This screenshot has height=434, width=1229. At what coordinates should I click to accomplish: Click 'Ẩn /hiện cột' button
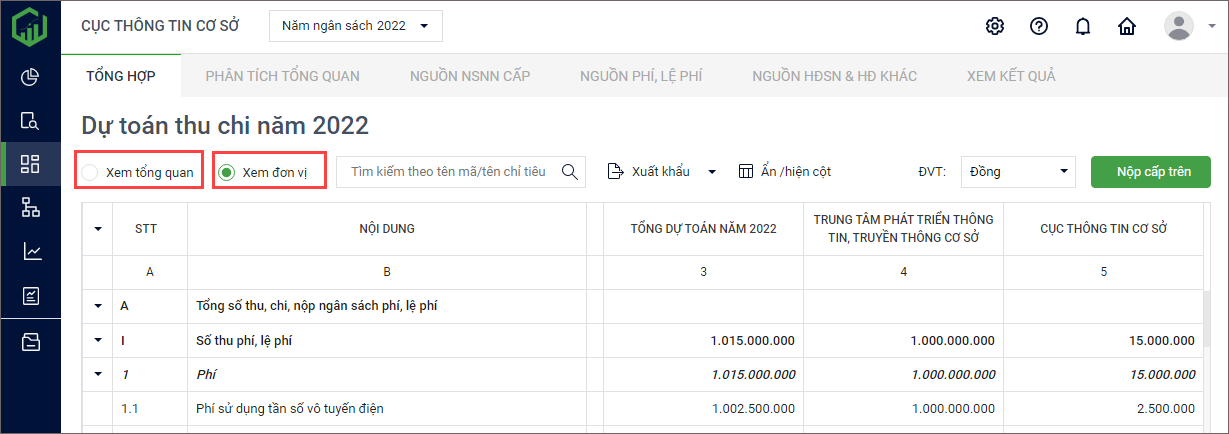click(x=784, y=171)
